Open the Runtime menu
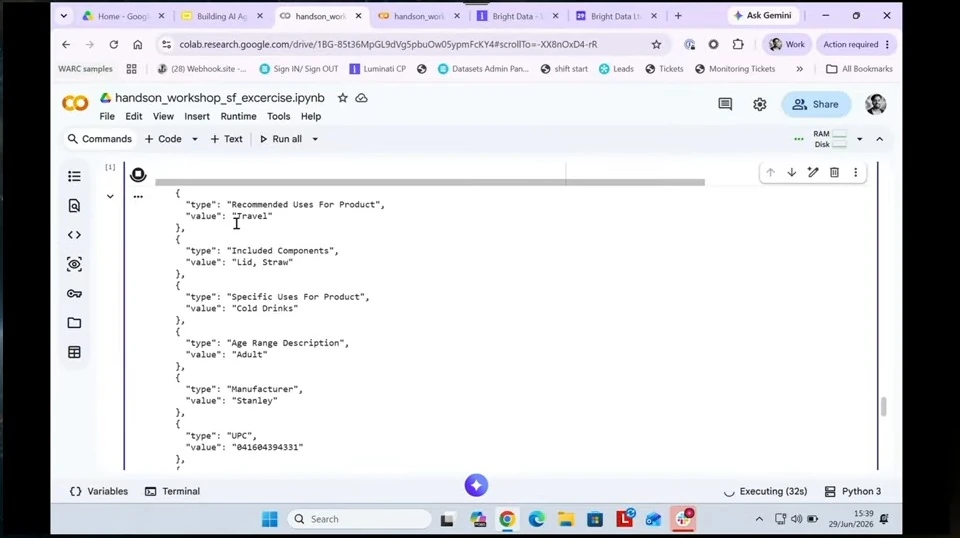Viewport: 960px width, 538px height. point(238,116)
